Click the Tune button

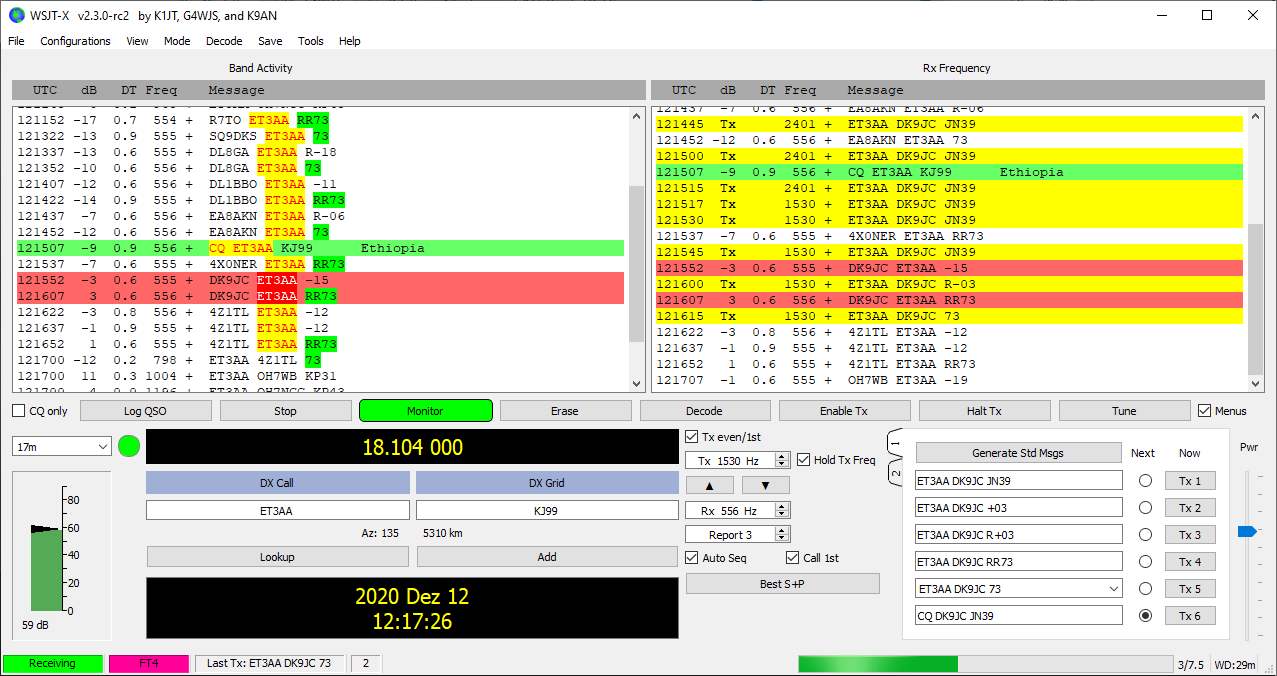tap(1124, 411)
